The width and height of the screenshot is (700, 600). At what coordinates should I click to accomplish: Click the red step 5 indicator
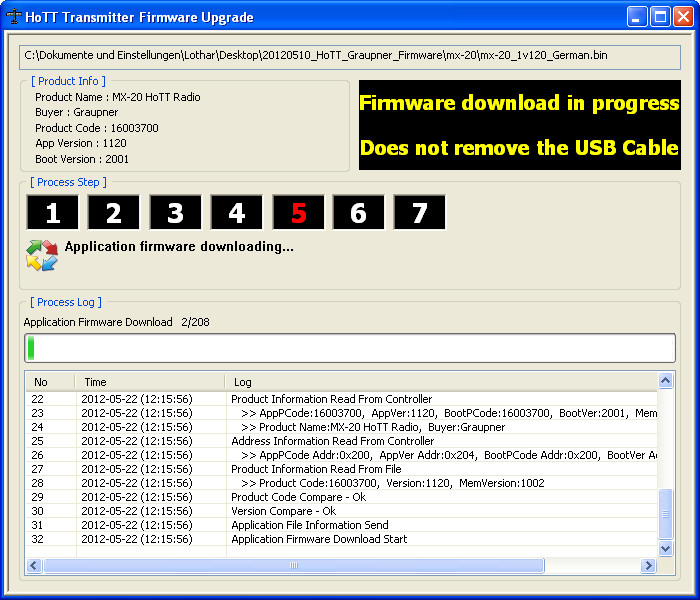point(298,213)
